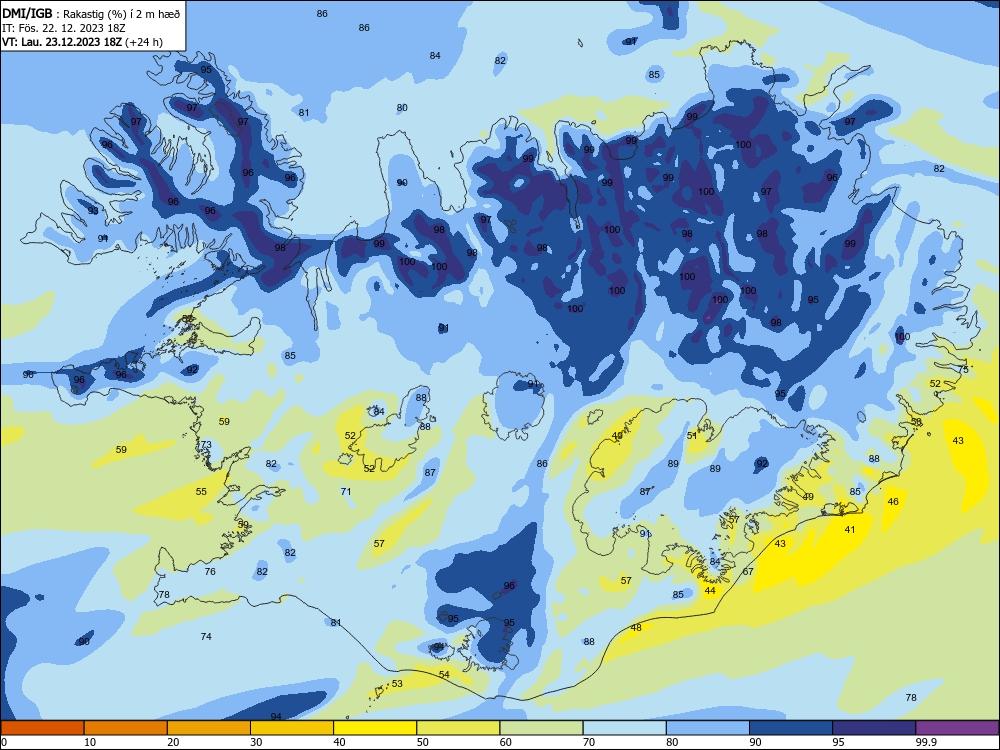Pick the 60–70 light green legend swatch
1000x750 pixels.
tap(541, 728)
